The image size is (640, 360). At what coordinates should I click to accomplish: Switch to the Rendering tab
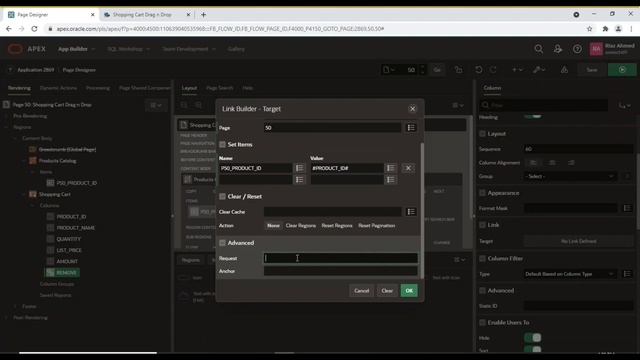19,88
